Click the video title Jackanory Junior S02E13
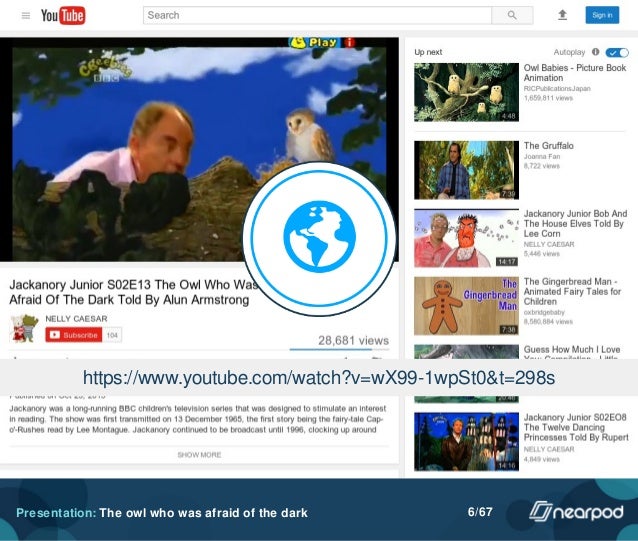The width and height of the screenshot is (638, 541). click(134, 292)
